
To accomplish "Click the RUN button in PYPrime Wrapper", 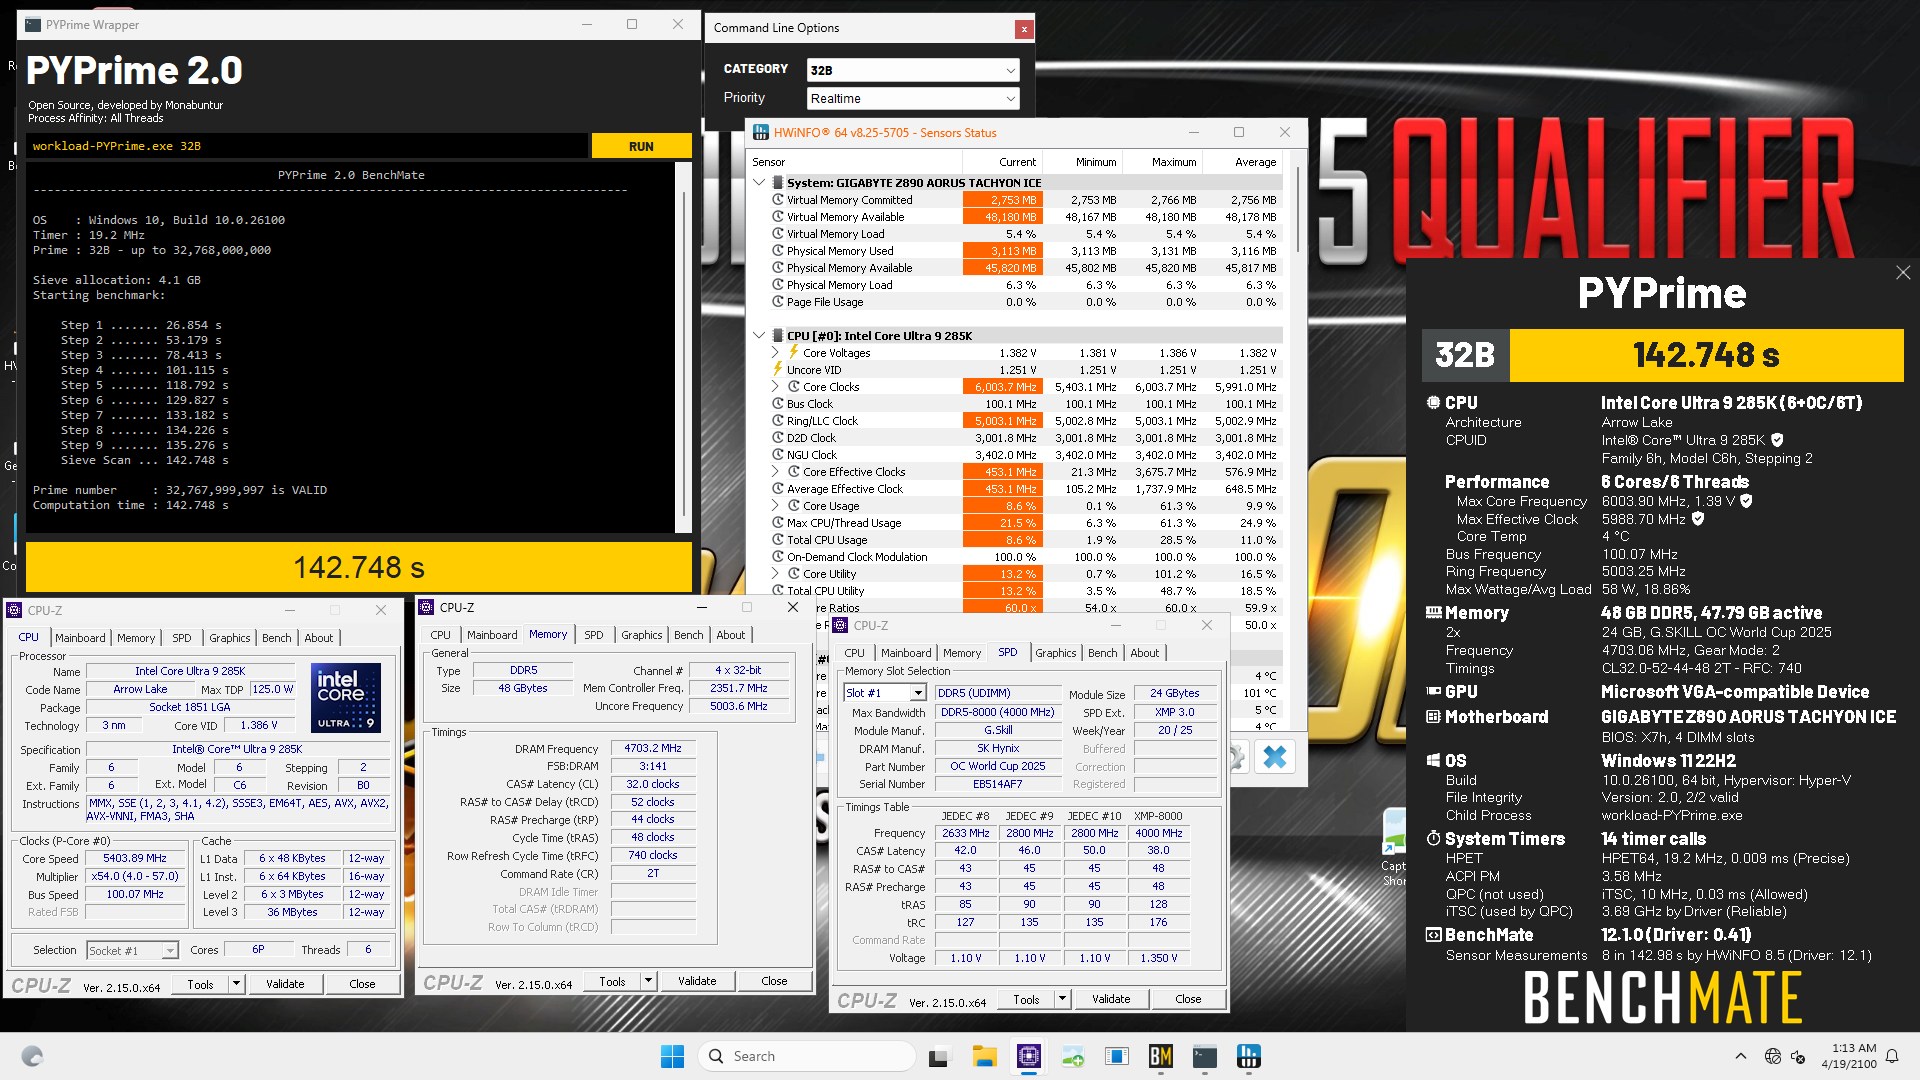I will [641, 146].
